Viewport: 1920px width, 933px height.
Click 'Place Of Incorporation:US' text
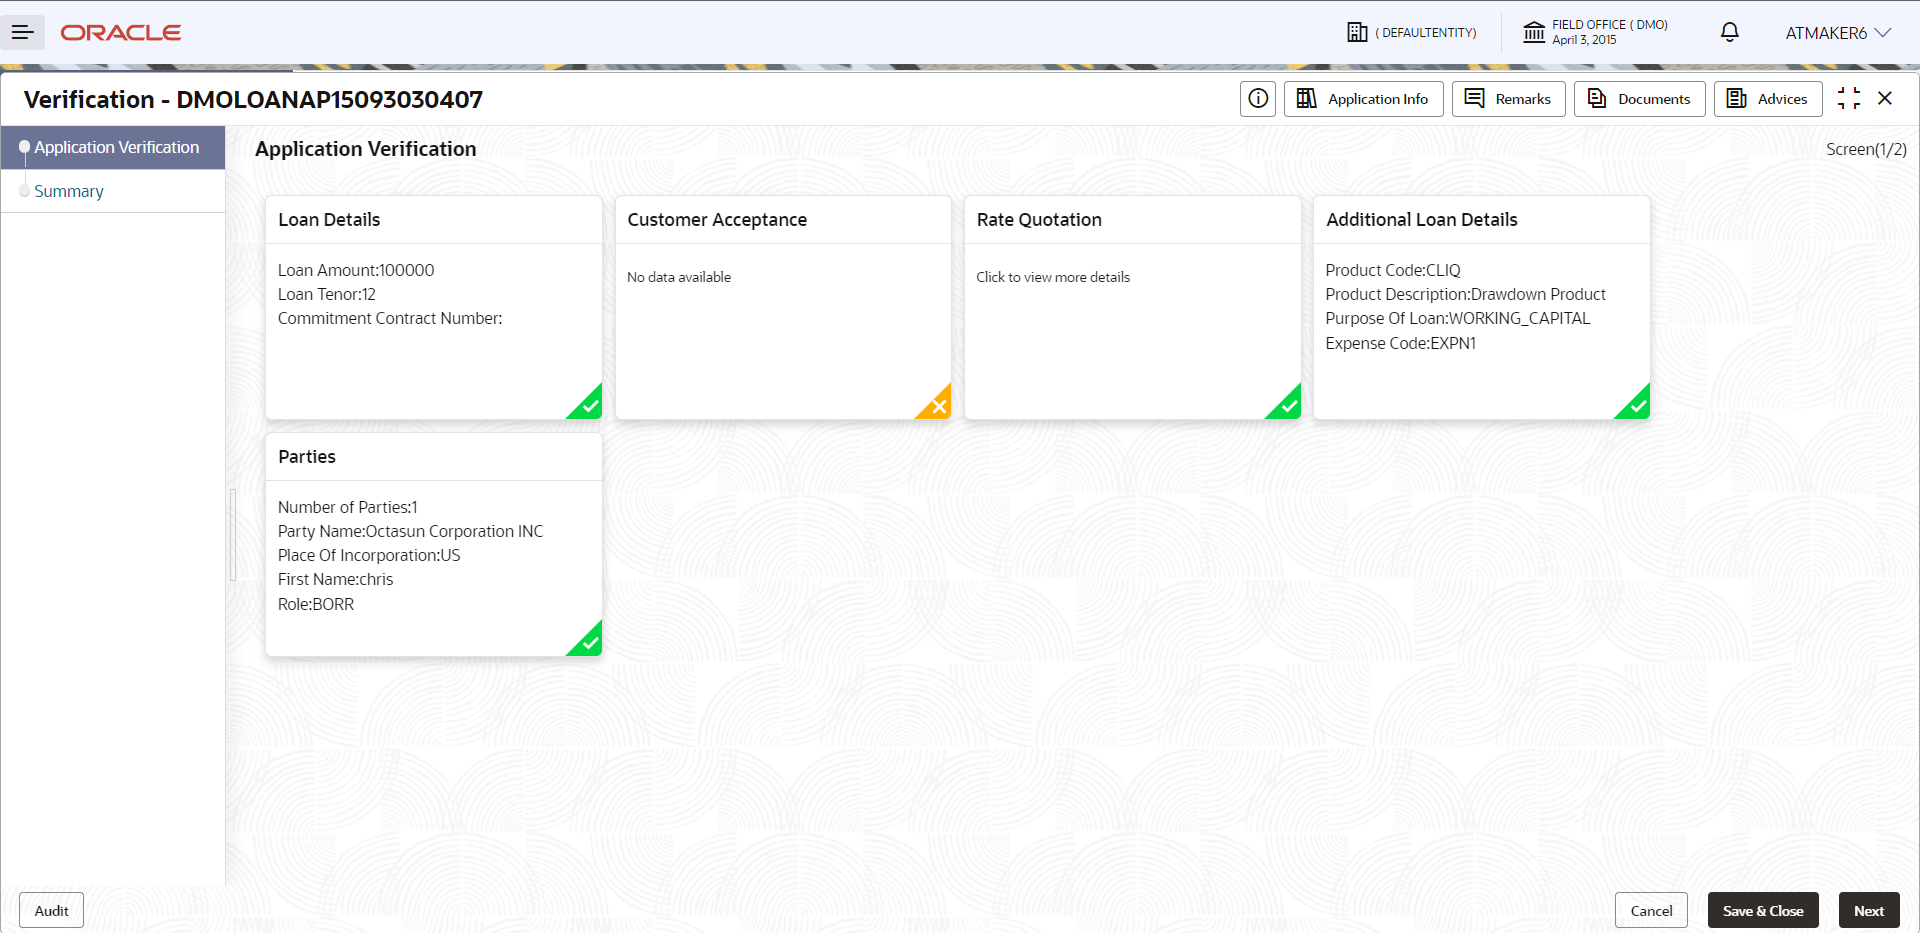(369, 555)
